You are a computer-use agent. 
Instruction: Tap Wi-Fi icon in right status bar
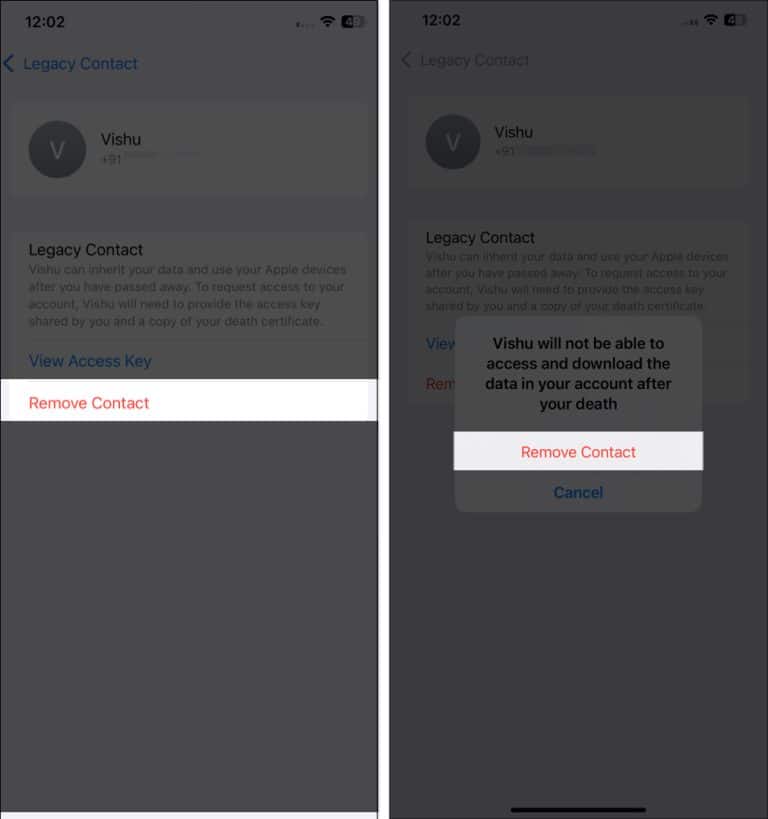pyautogui.click(x=711, y=20)
